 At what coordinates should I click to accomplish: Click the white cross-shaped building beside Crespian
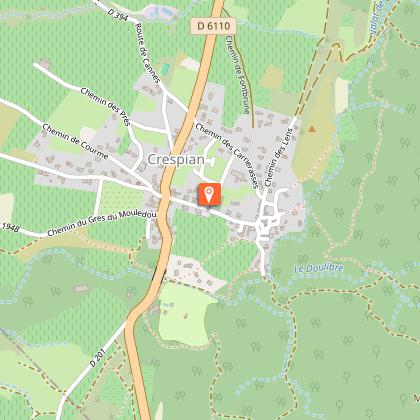[x=211, y=162]
